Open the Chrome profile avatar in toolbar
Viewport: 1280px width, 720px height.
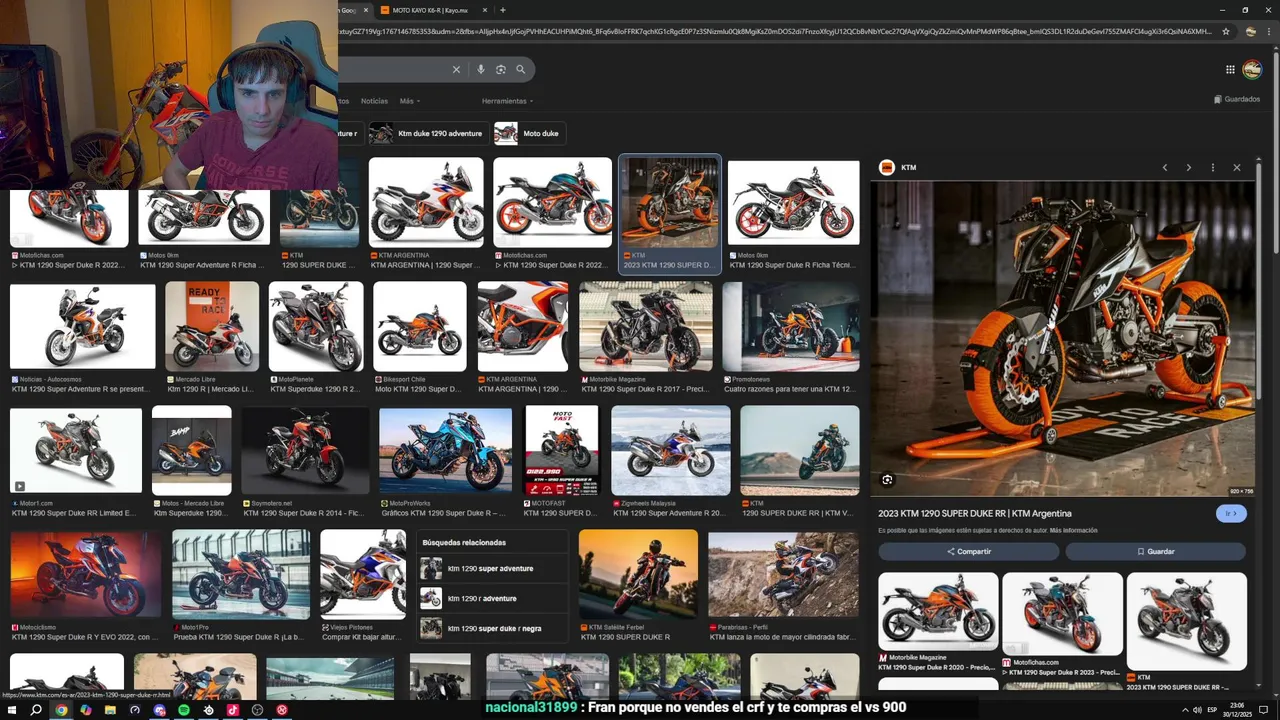tap(1250, 31)
